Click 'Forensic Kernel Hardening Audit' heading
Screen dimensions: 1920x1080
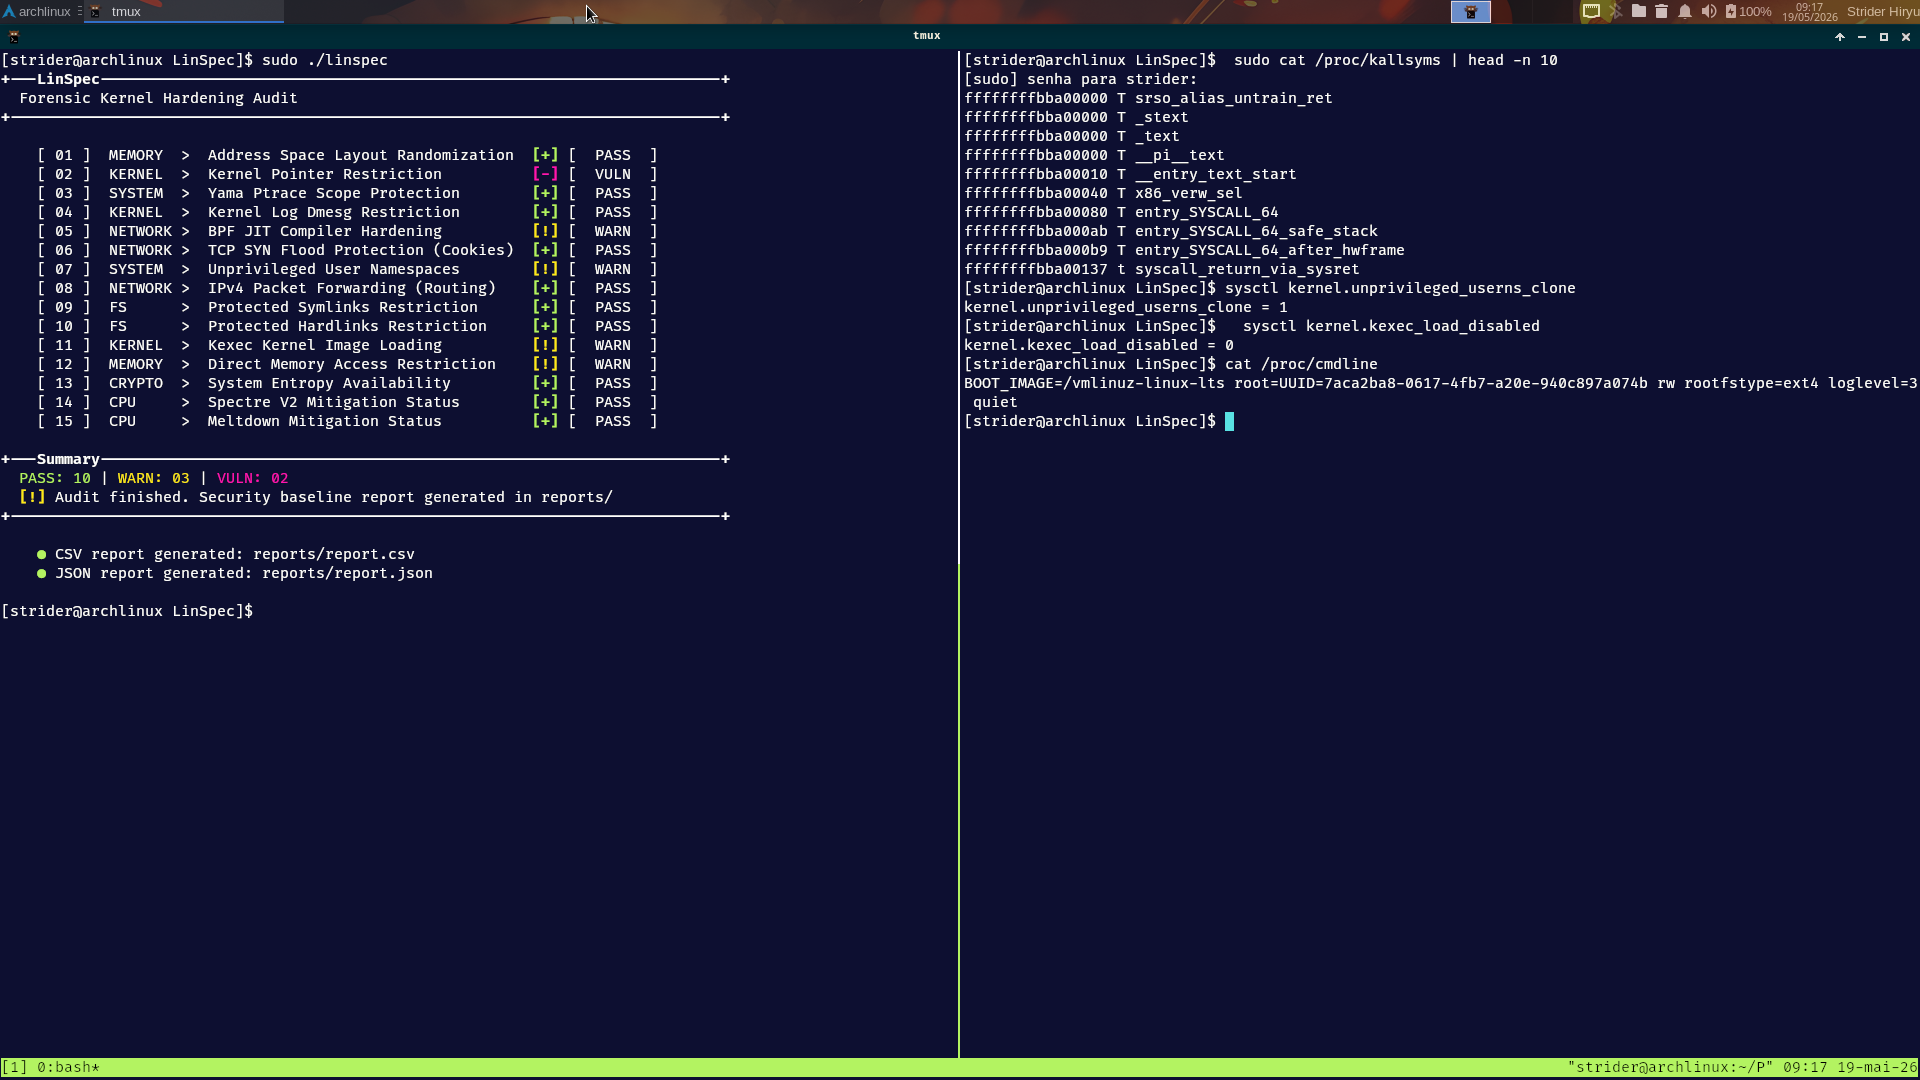coord(158,98)
